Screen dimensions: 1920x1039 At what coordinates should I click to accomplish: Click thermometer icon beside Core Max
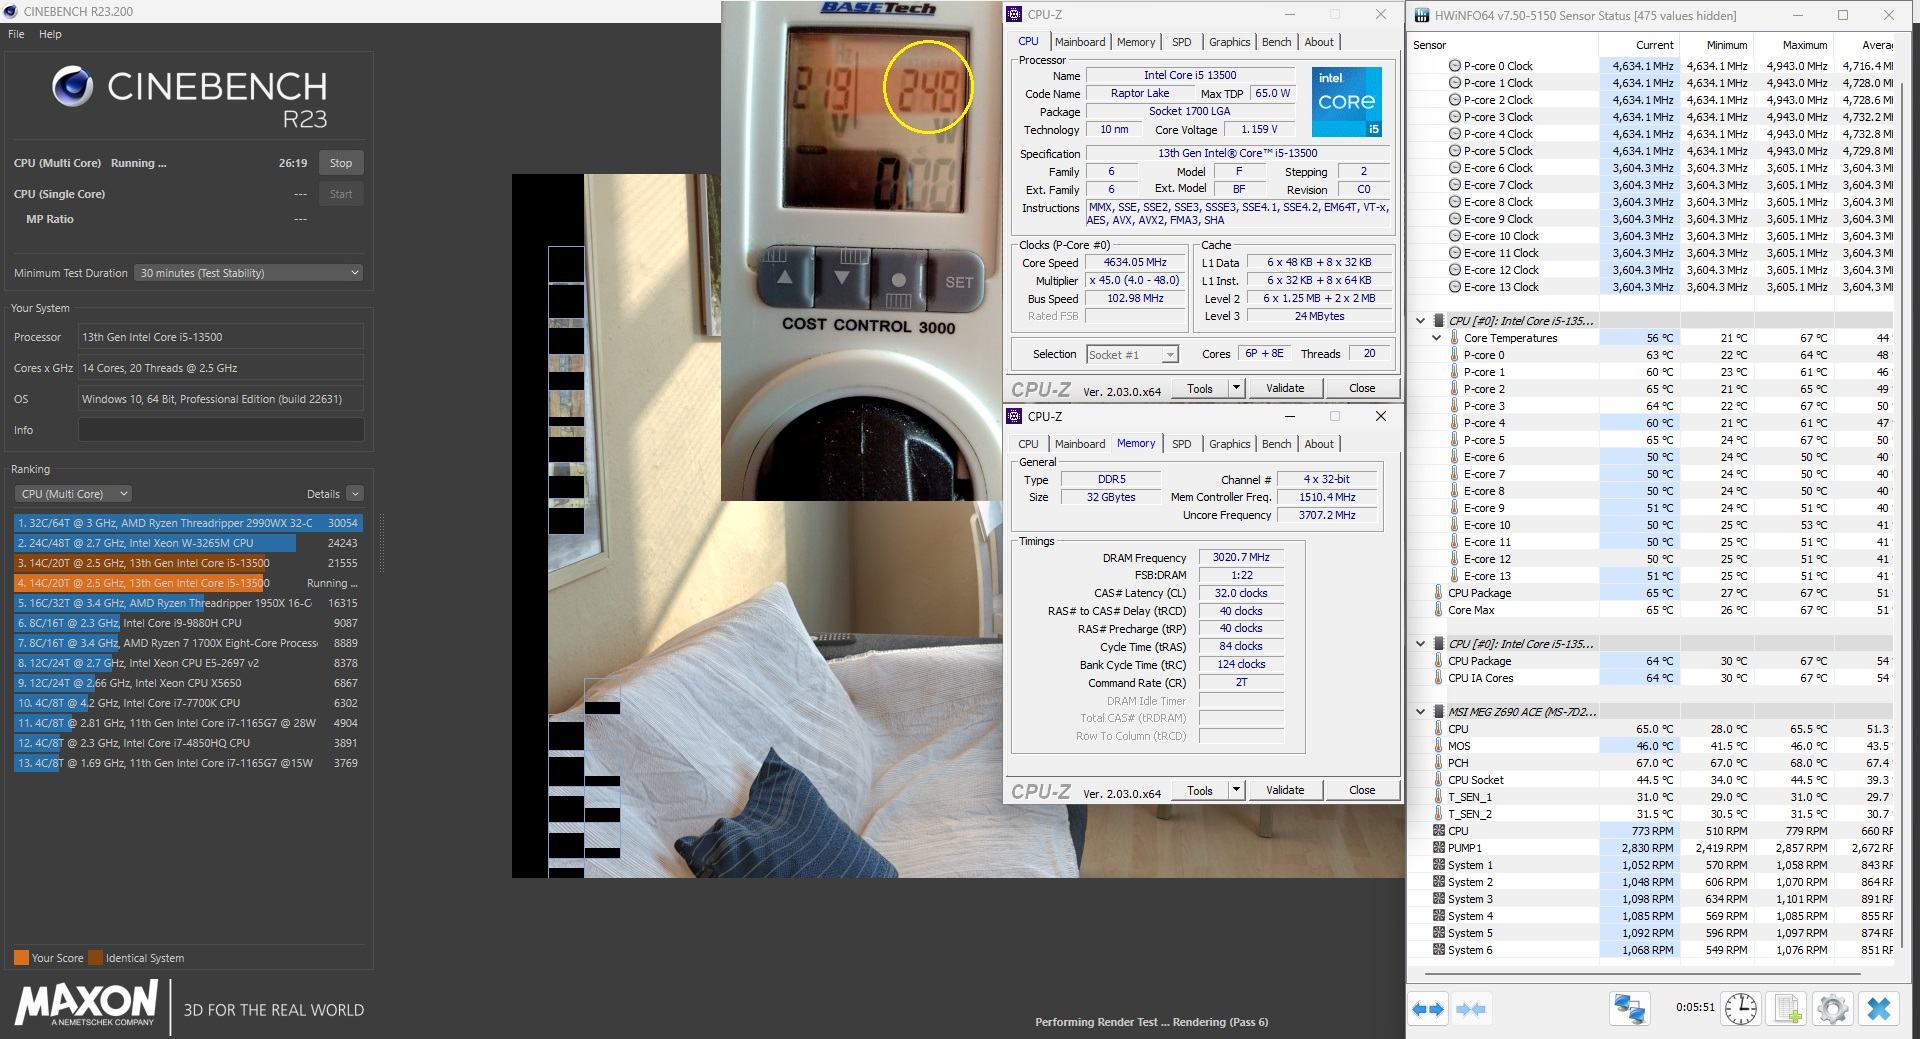click(x=1438, y=610)
